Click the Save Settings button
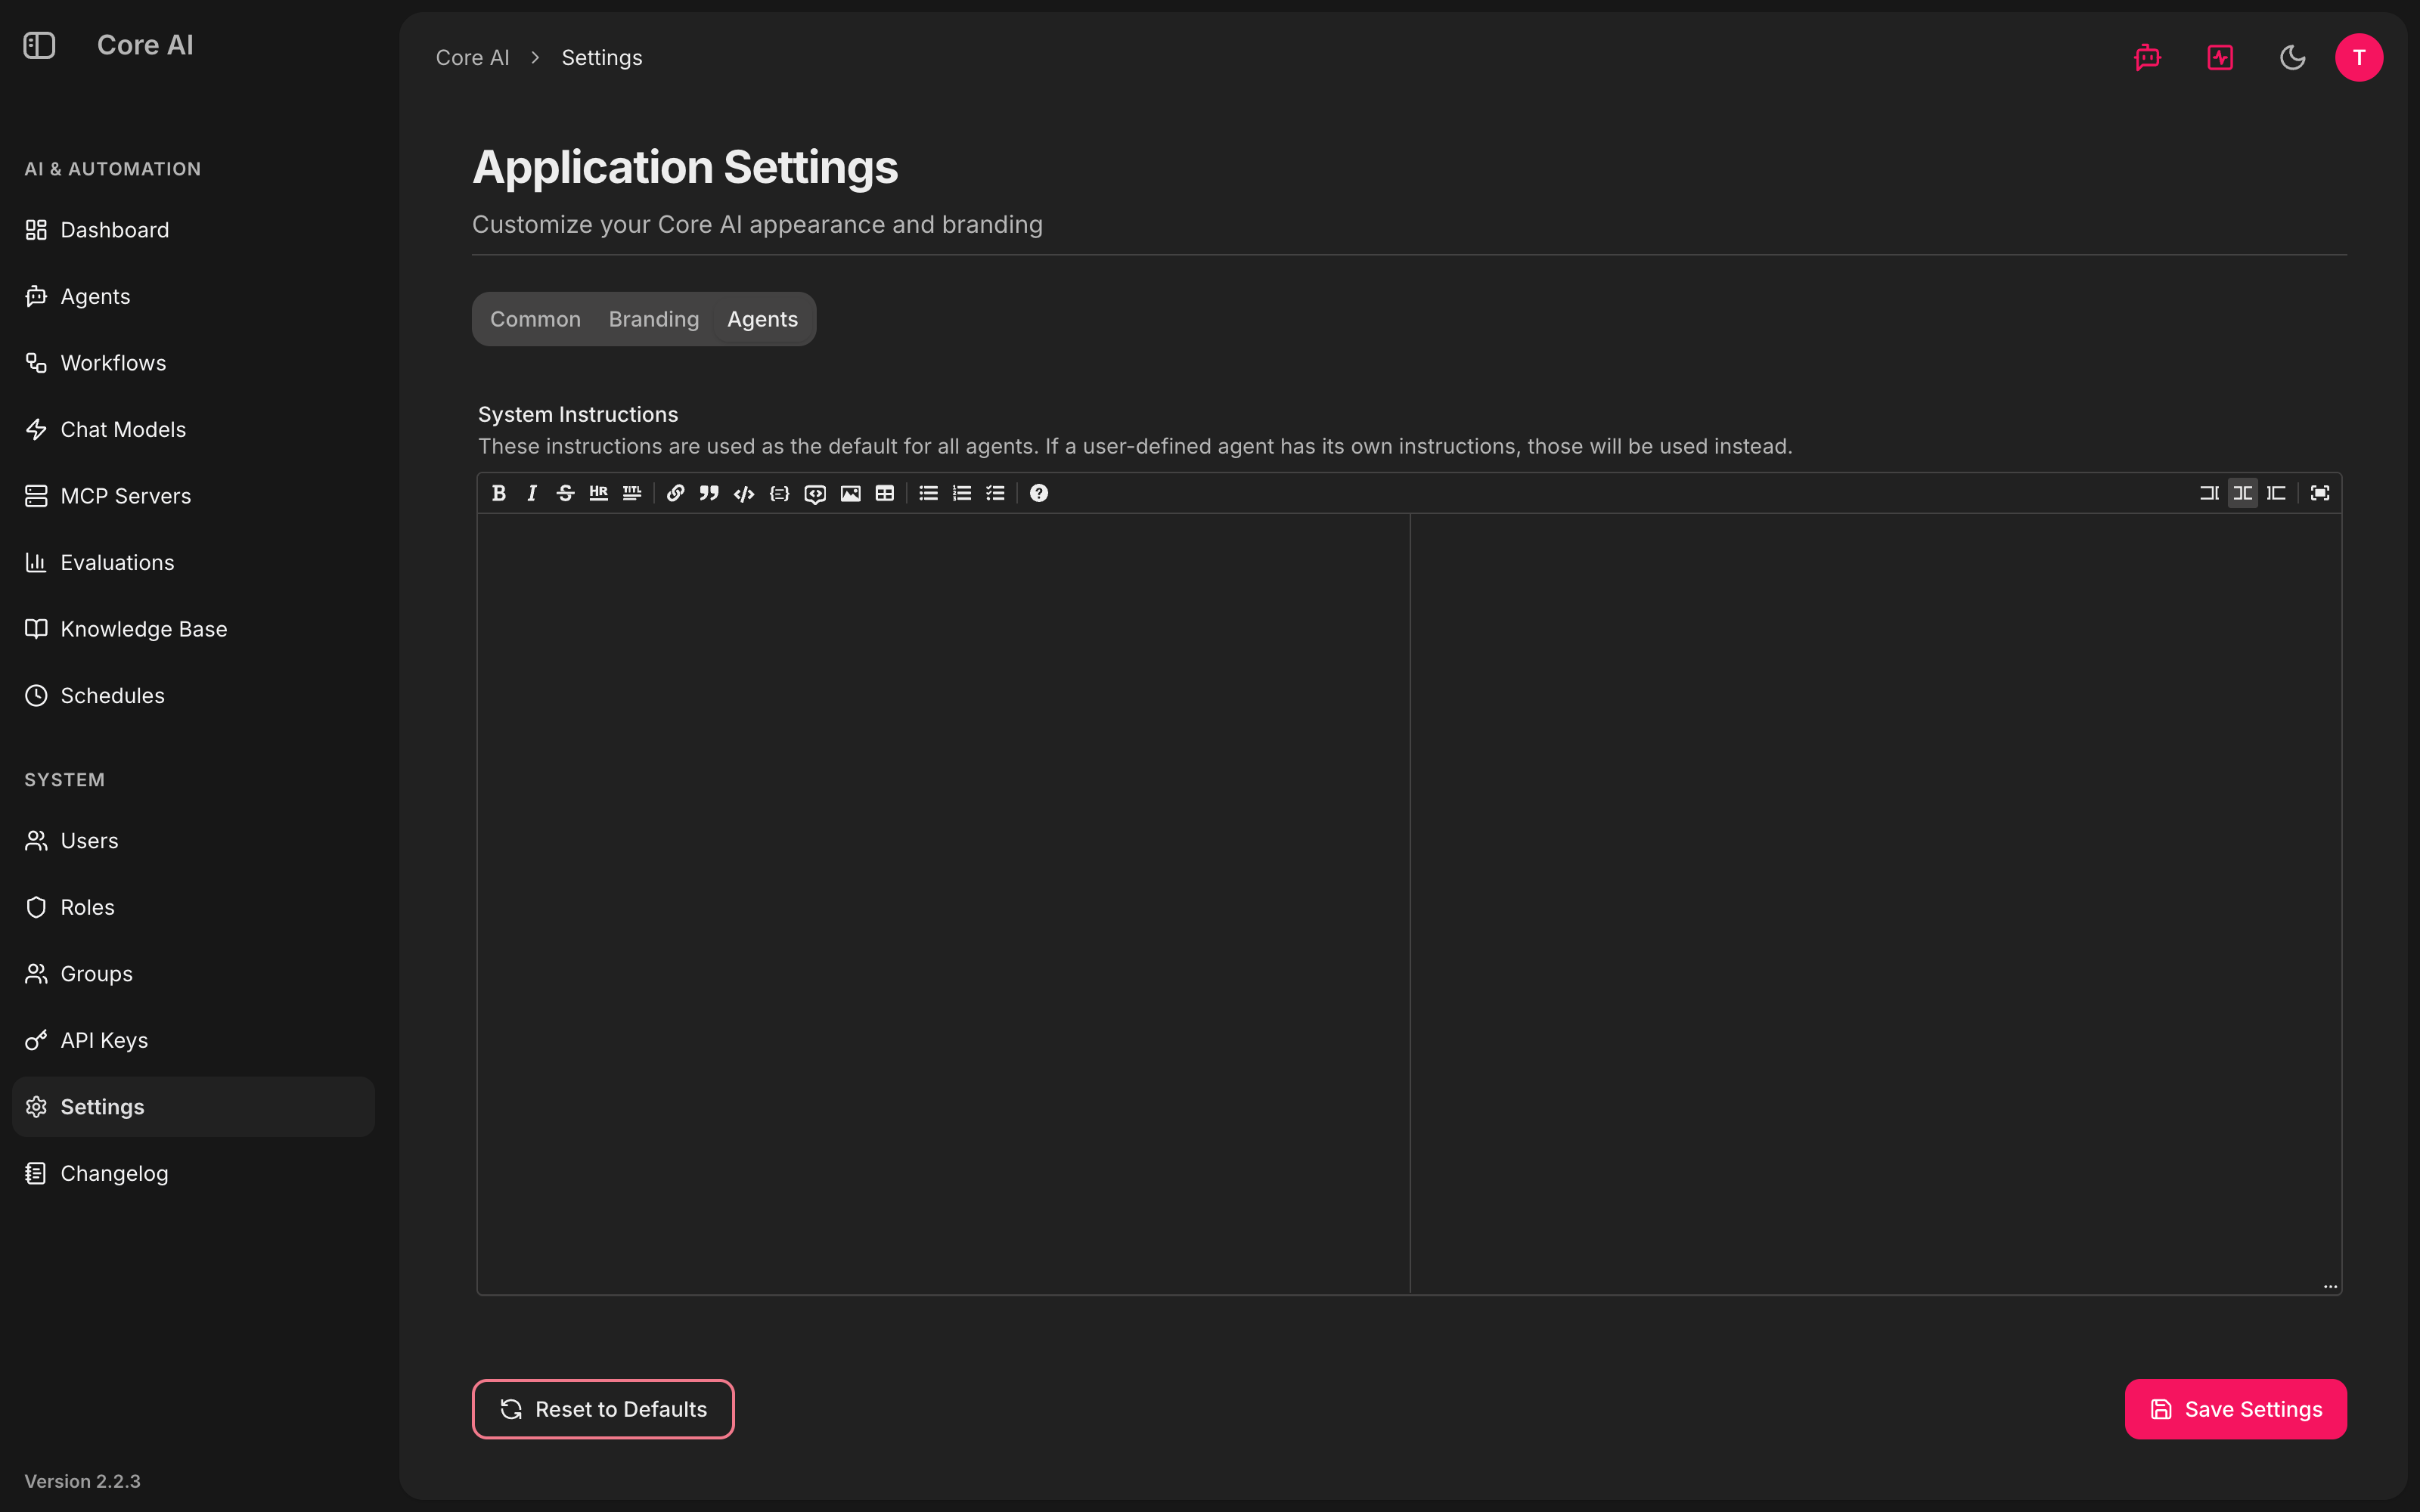Viewport: 2420px width, 1512px height. (2235, 1409)
